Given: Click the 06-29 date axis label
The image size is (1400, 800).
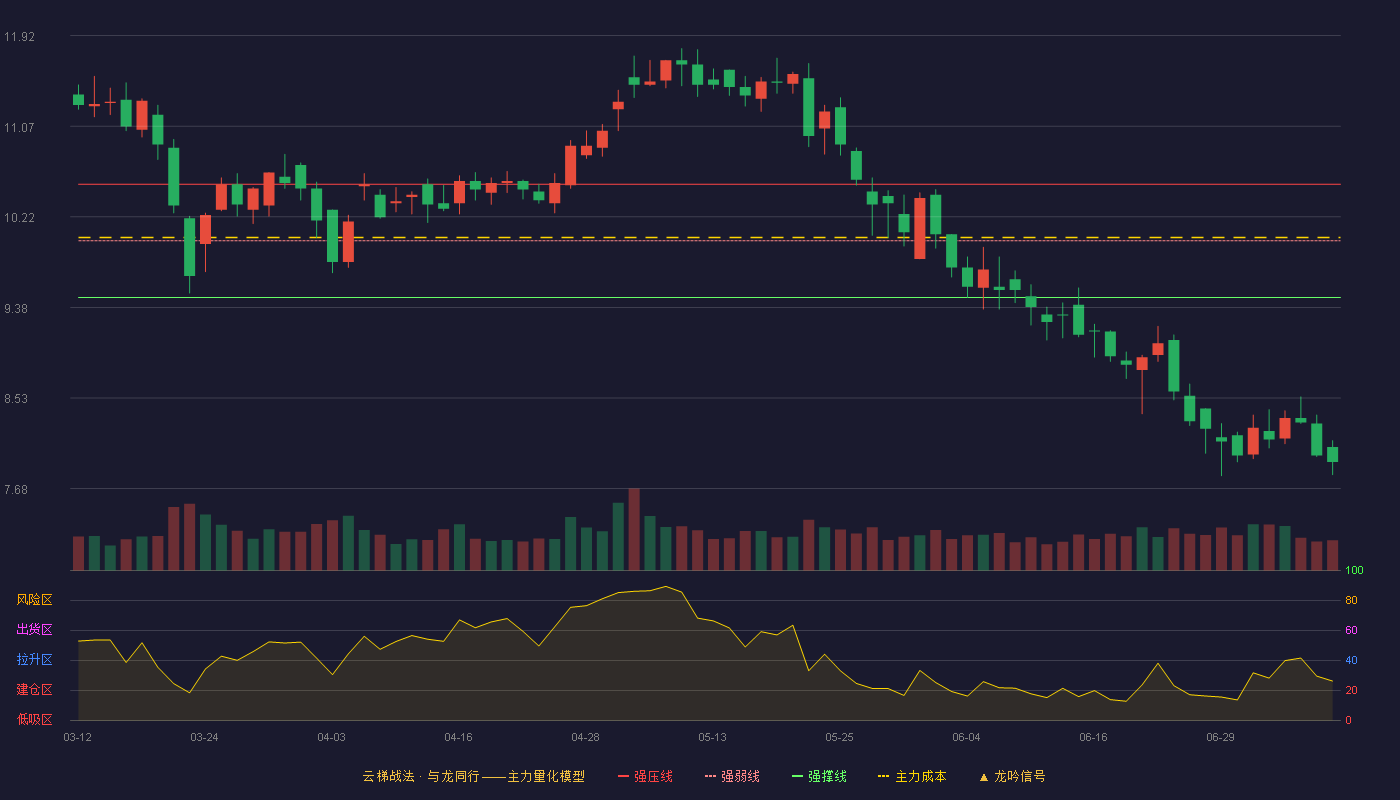Looking at the screenshot, I should click(x=1220, y=737).
